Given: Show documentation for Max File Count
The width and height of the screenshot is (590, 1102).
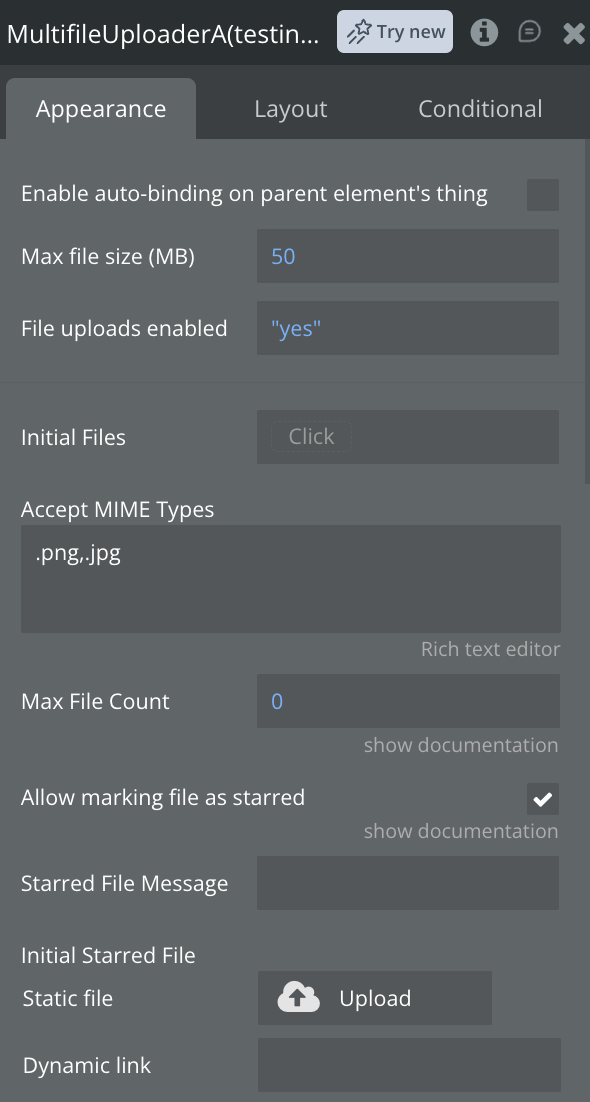Looking at the screenshot, I should click(461, 745).
